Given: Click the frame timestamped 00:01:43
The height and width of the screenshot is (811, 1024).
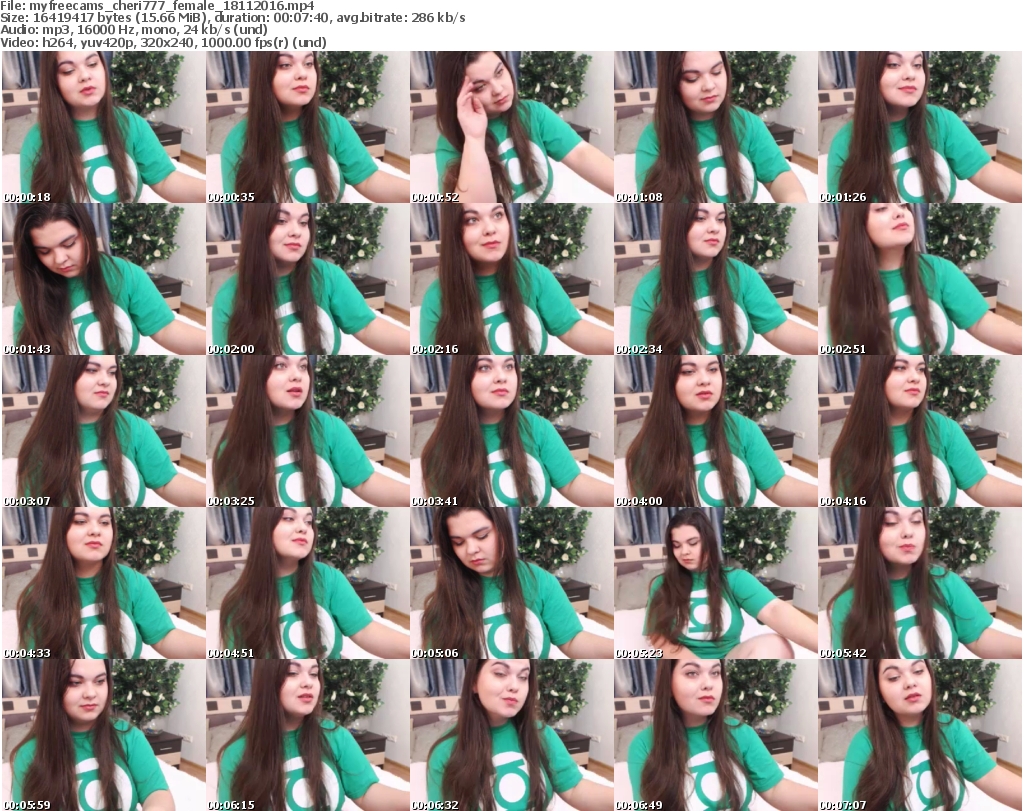Looking at the screenshot, I should pyautogui.click(x=104, y=279).
